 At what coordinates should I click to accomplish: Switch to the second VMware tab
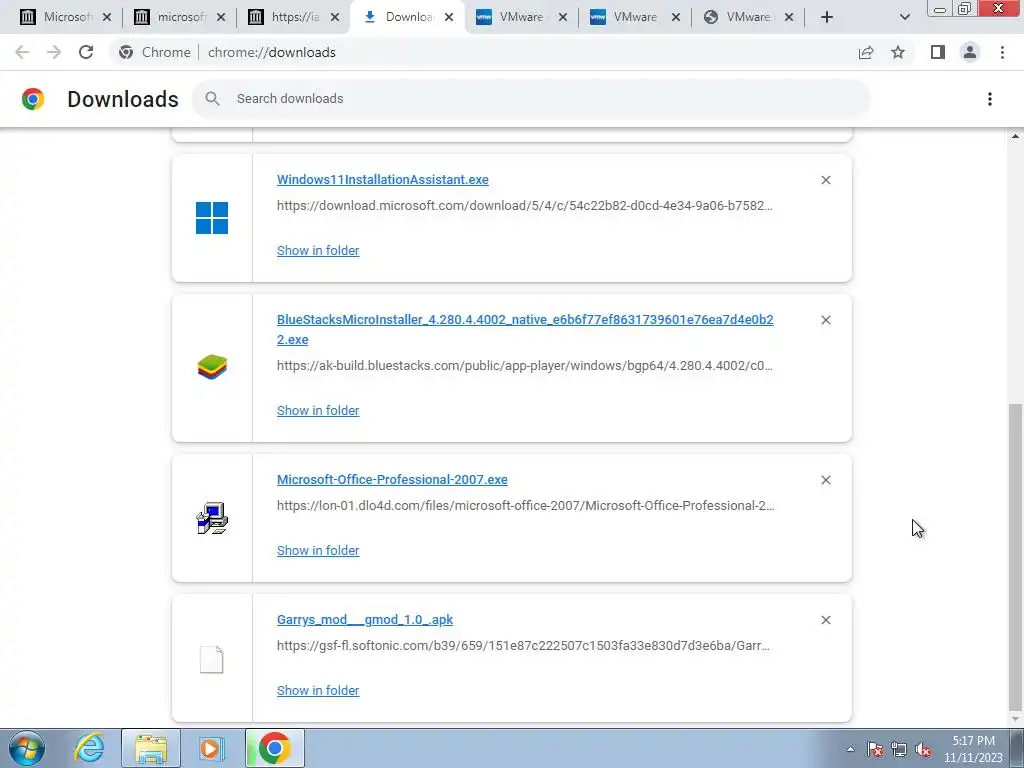(x=635, y=17)
